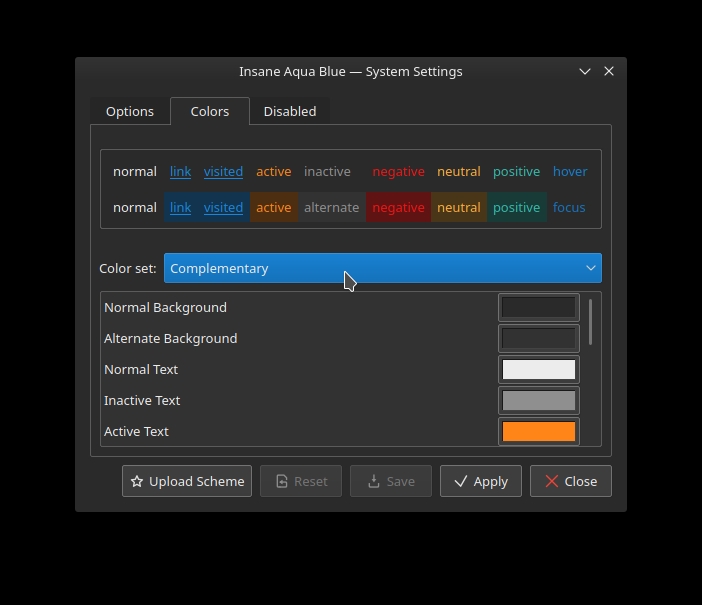This screenshot has height=605, width=702.
Task: Click top-row 'neutral' preview text
Action: tap(459, 172)
